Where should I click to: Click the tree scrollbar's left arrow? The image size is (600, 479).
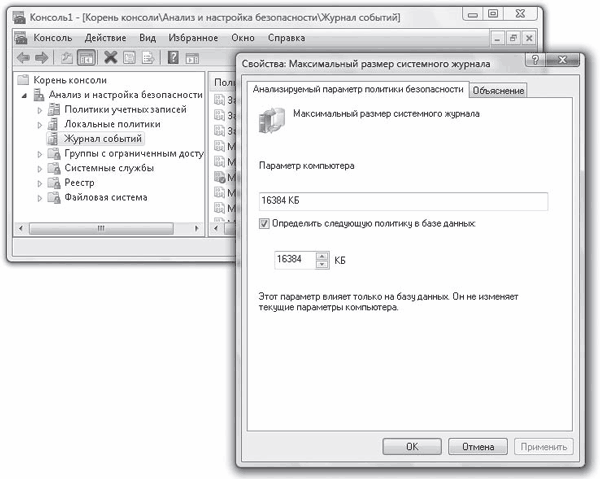point(21,228)
